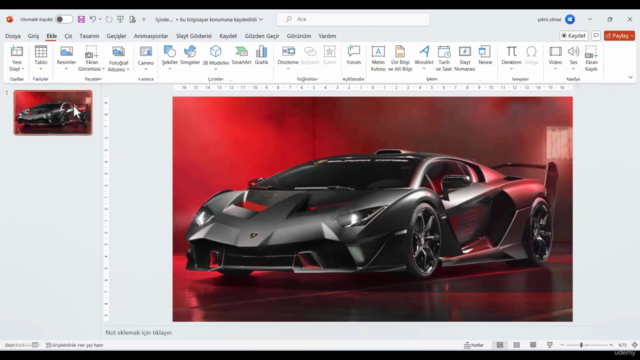The width and height of the screenshot is (640, 360).
Task: Start presentation from beginning icon in title bar
Action: [120, 19]
